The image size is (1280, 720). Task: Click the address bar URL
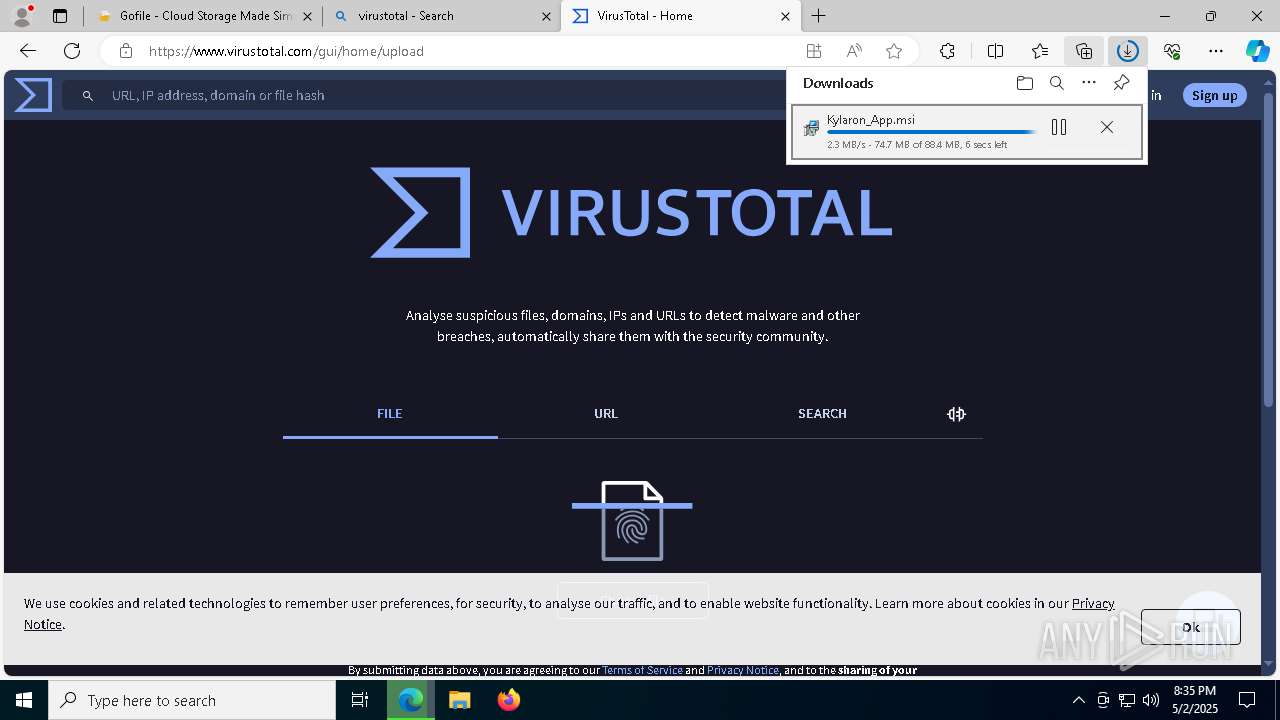pos(286,51)
